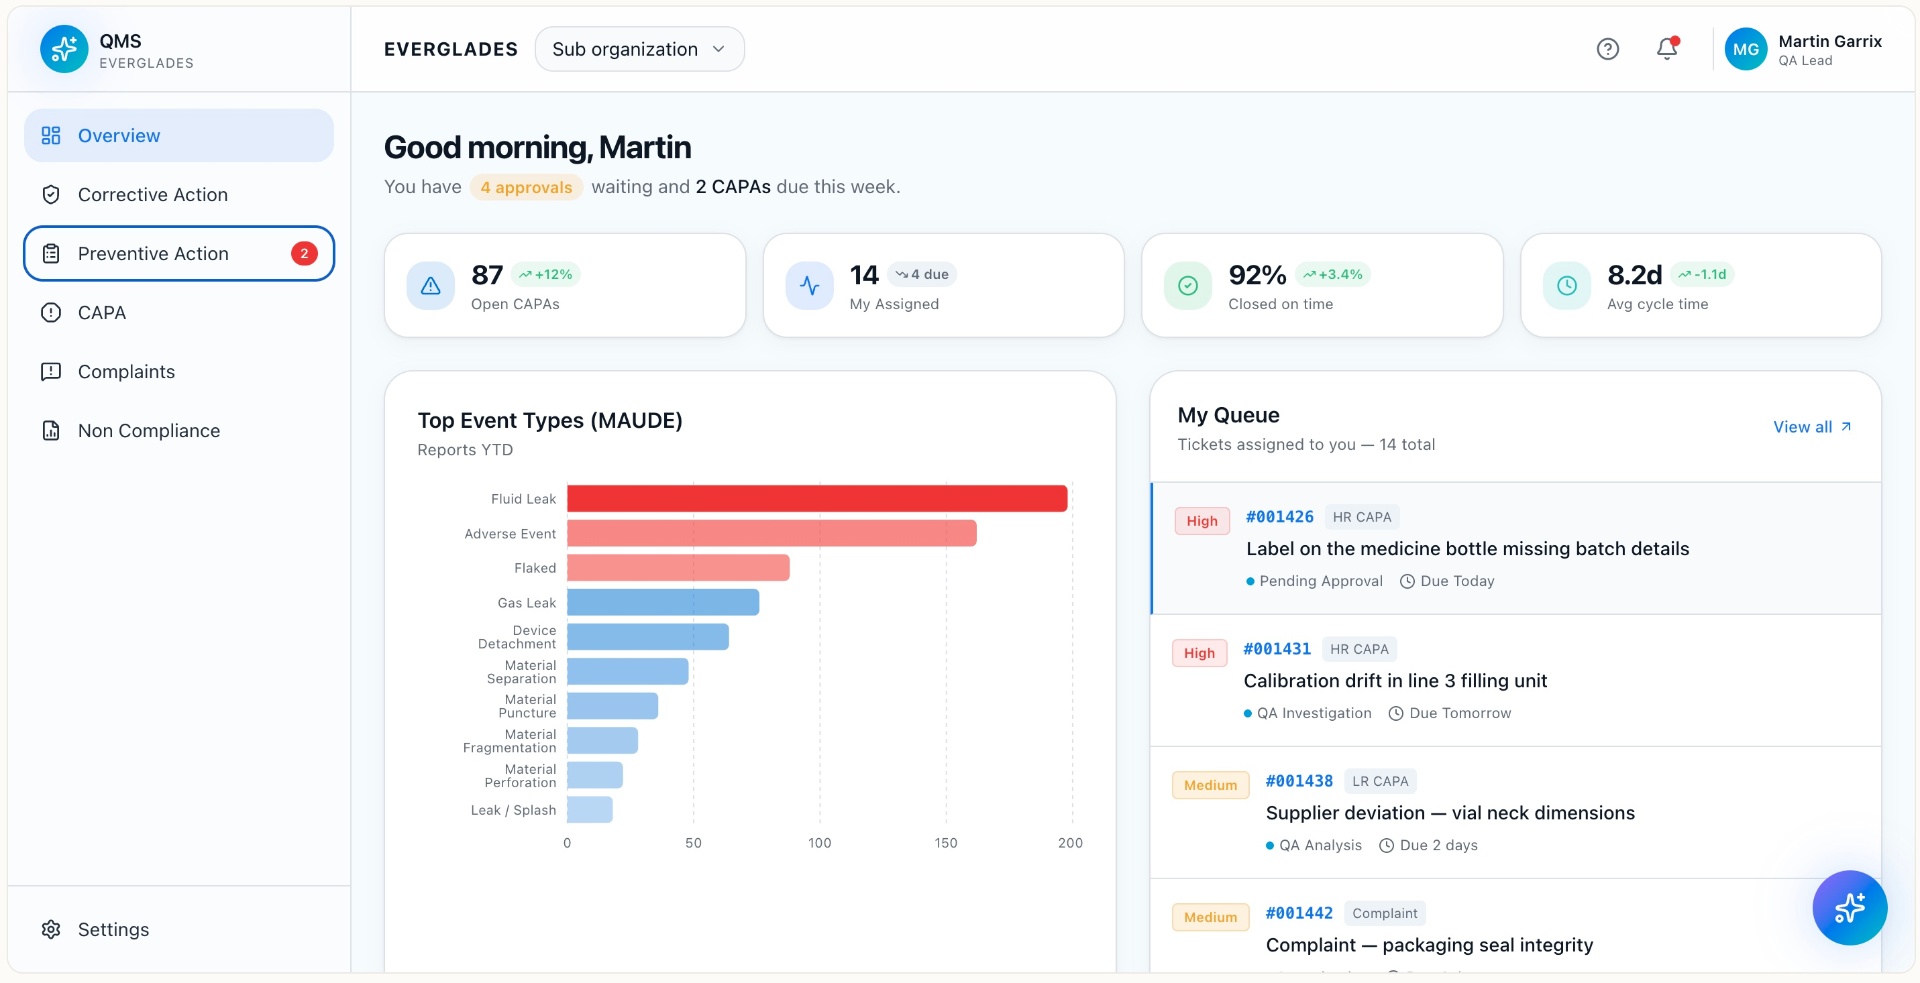This screenshot has height=983, width=1920.
Task: Click the +12% trend badge on Open CAPAs
Action: point(545,274)
